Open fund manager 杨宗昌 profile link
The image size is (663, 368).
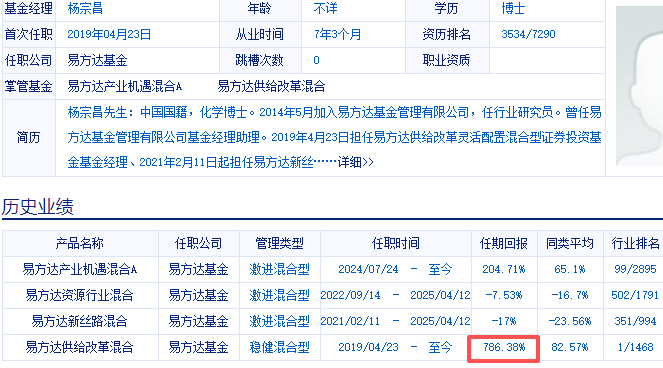[x=85, y=8]
